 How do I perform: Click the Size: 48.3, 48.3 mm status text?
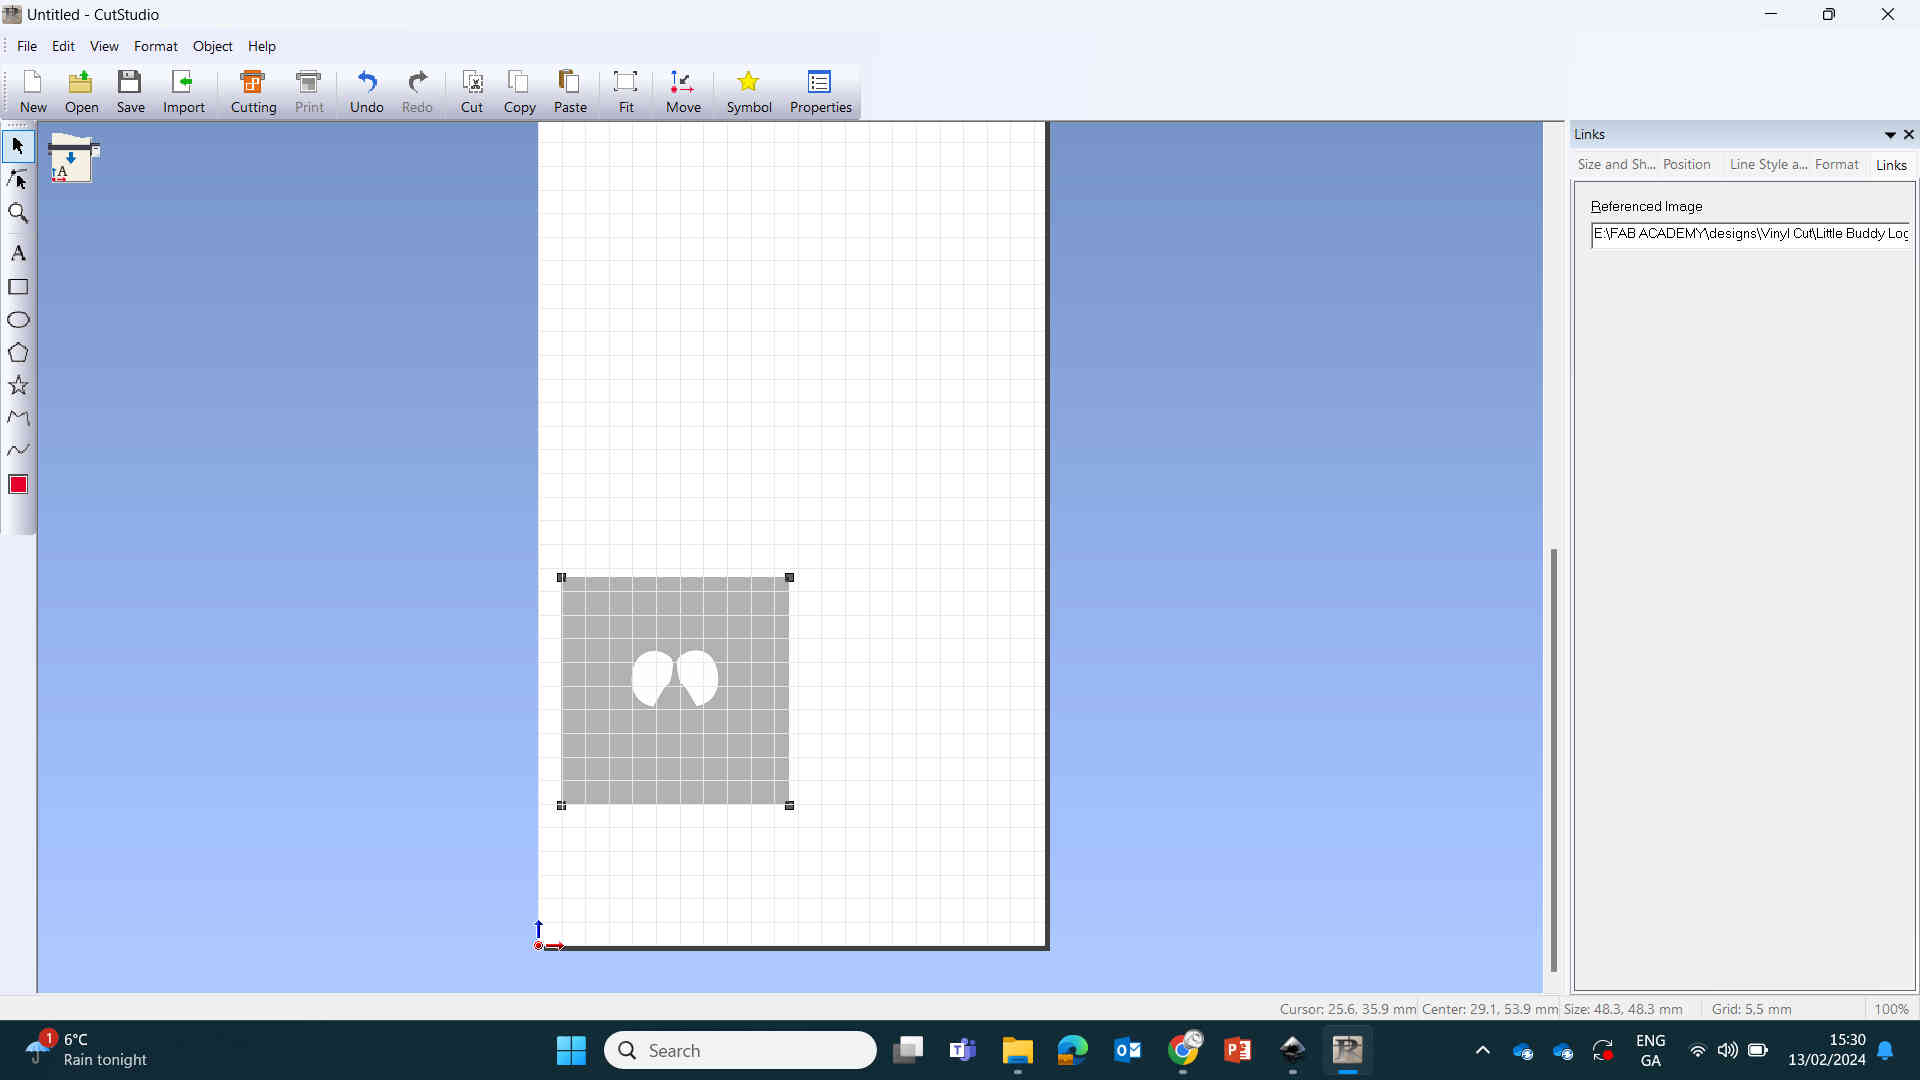(x=1623, y=1009)
